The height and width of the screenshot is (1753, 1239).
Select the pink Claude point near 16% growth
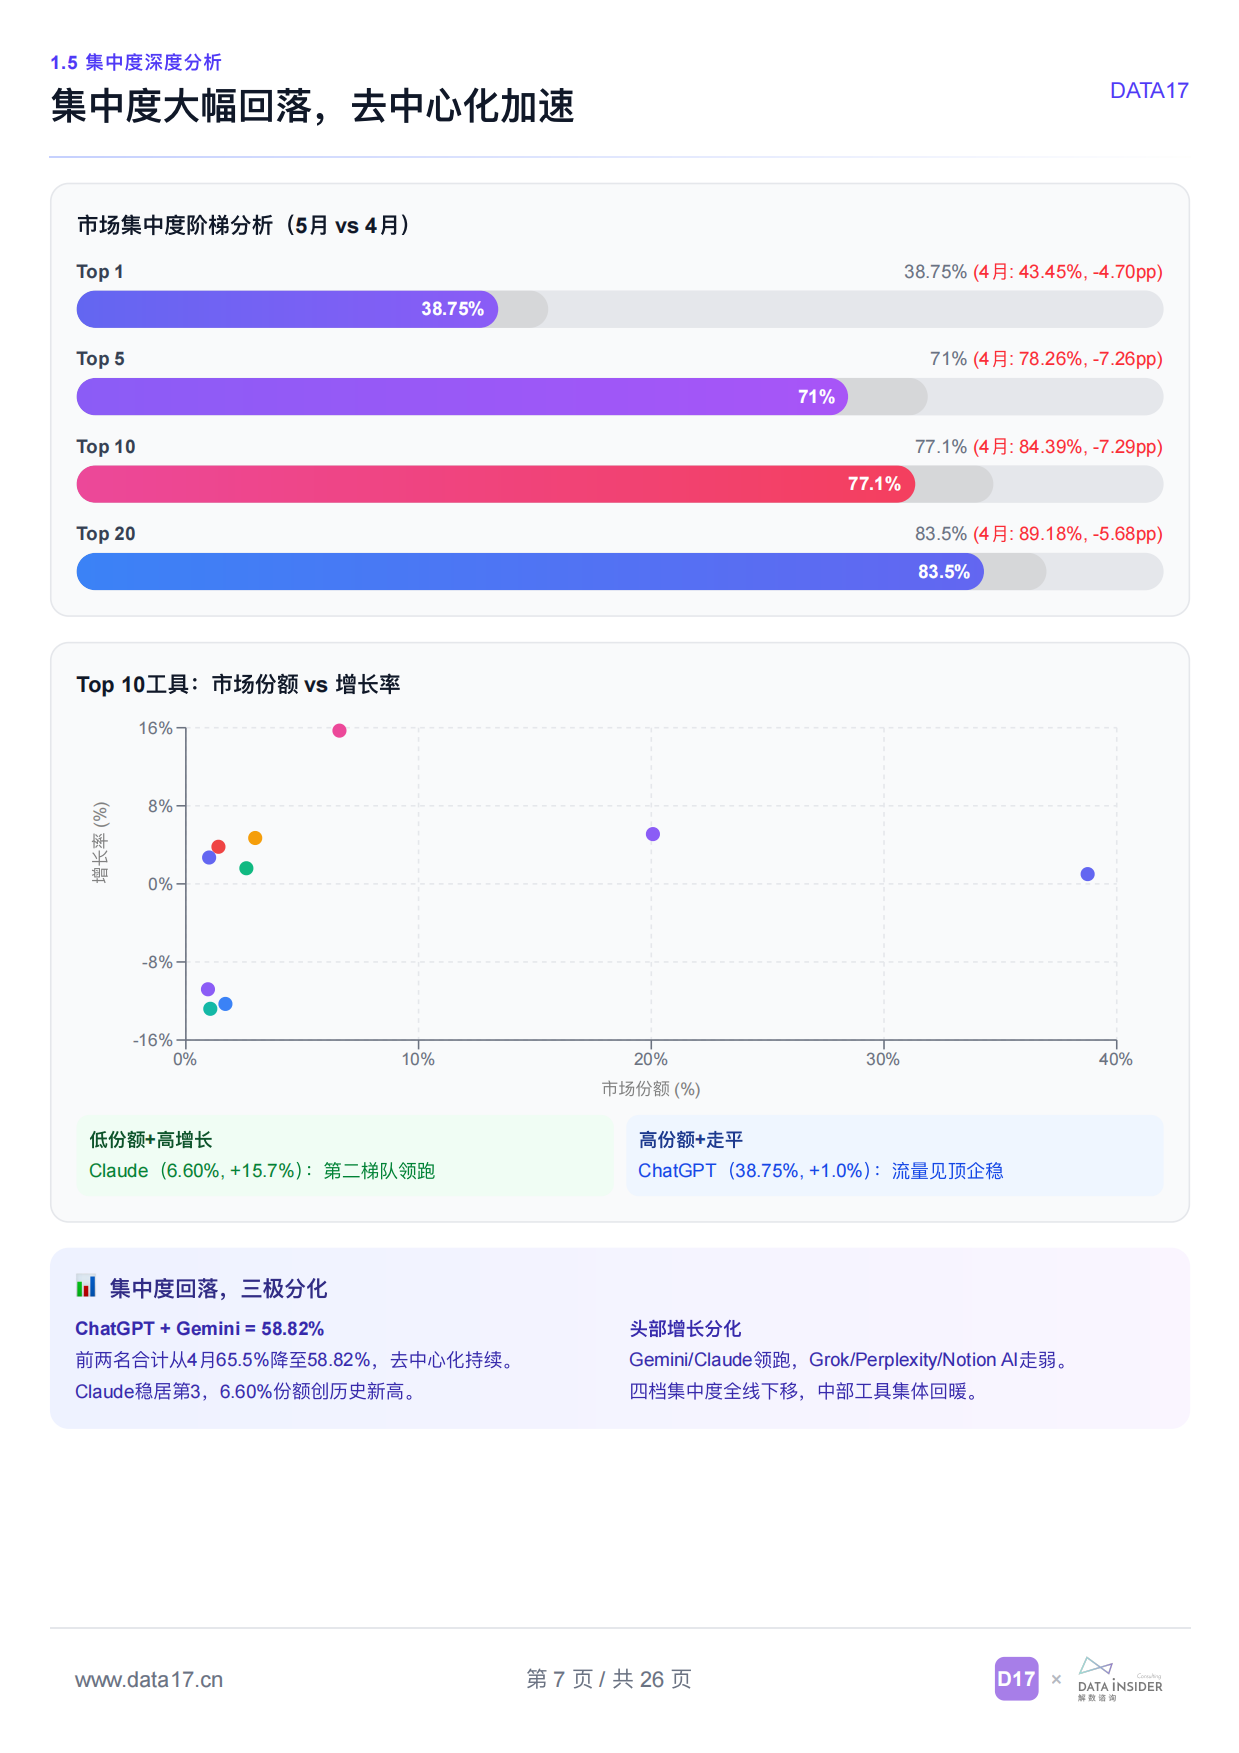[x=339, y=731]
